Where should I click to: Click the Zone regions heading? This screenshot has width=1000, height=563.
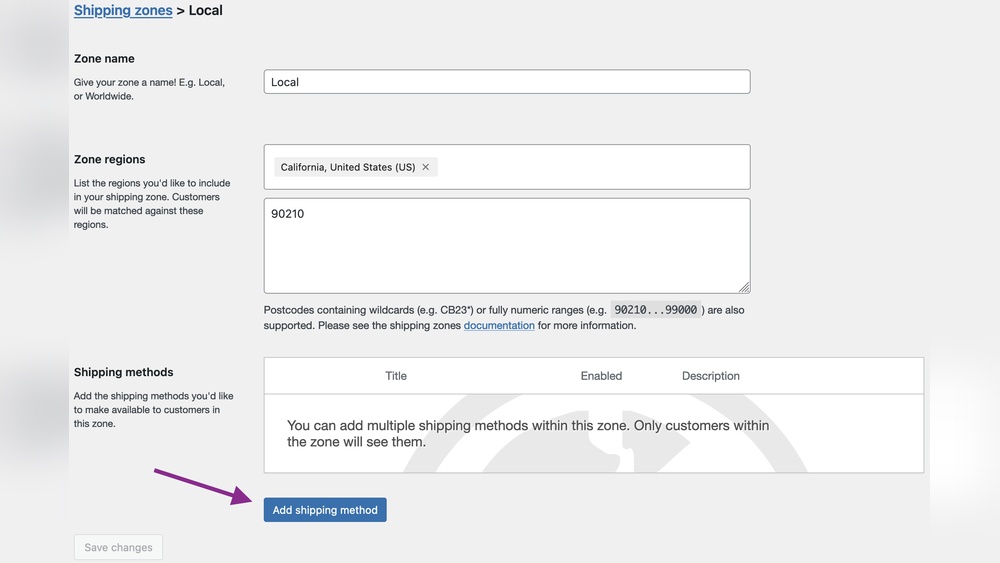pyautogui.click(x=110, y=159)
